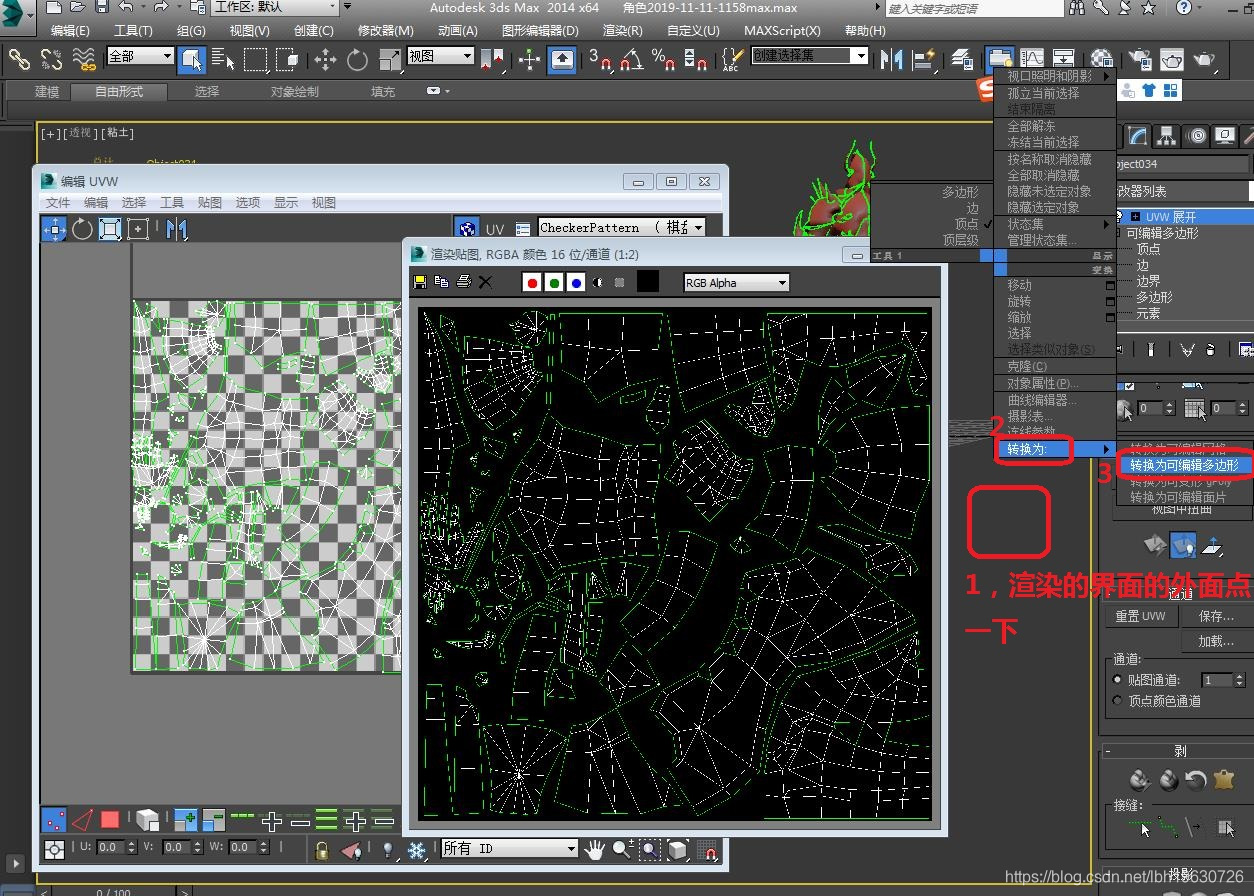Select the 顶点颜色通道 radio button
Viewport: 1254px width, 896px height.
[x=1118, y=701]
